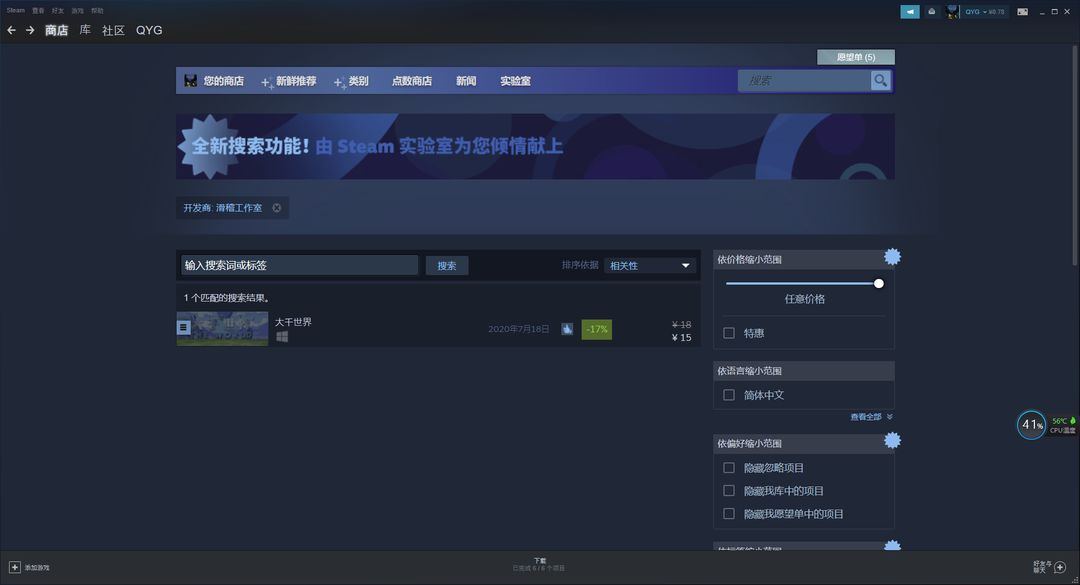Click the 输入搜索词或标签 search field
Image resolution: width=1080 pixels, height=585 pixels.
[x=299, y=265]
